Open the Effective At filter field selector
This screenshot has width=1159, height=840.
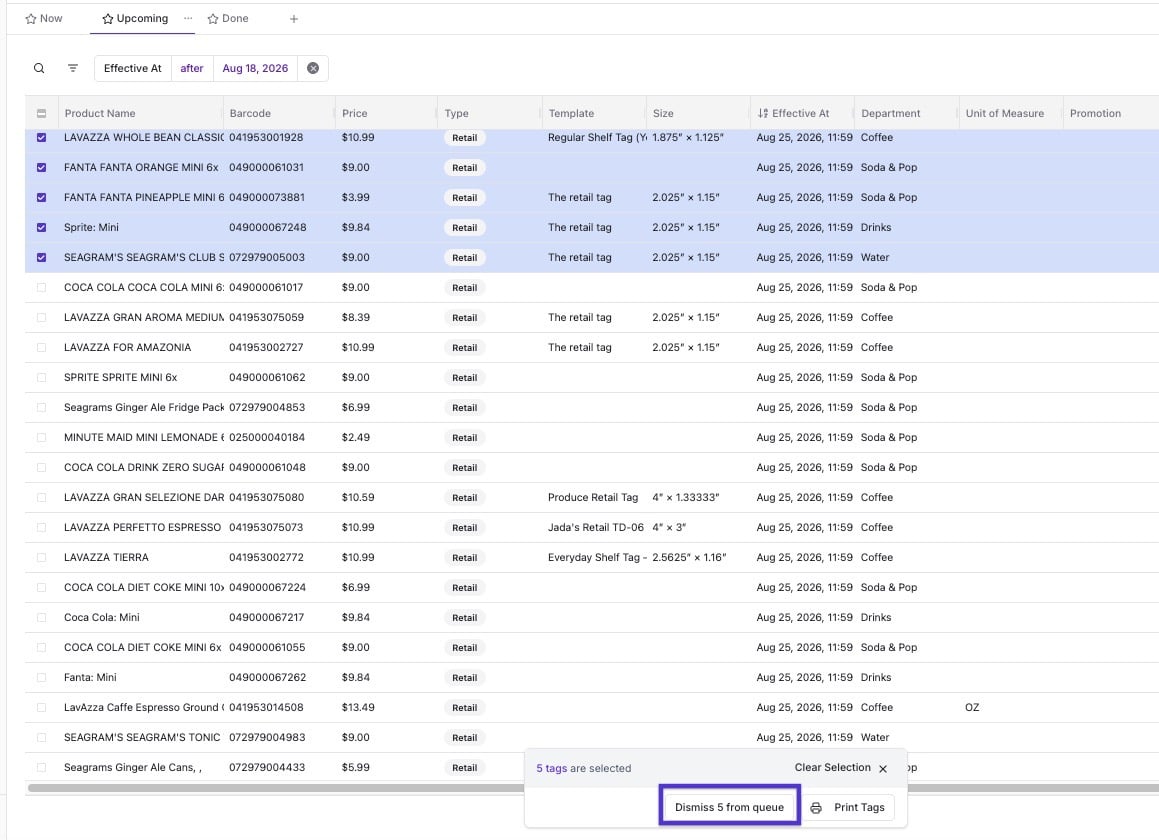point(132,68)
